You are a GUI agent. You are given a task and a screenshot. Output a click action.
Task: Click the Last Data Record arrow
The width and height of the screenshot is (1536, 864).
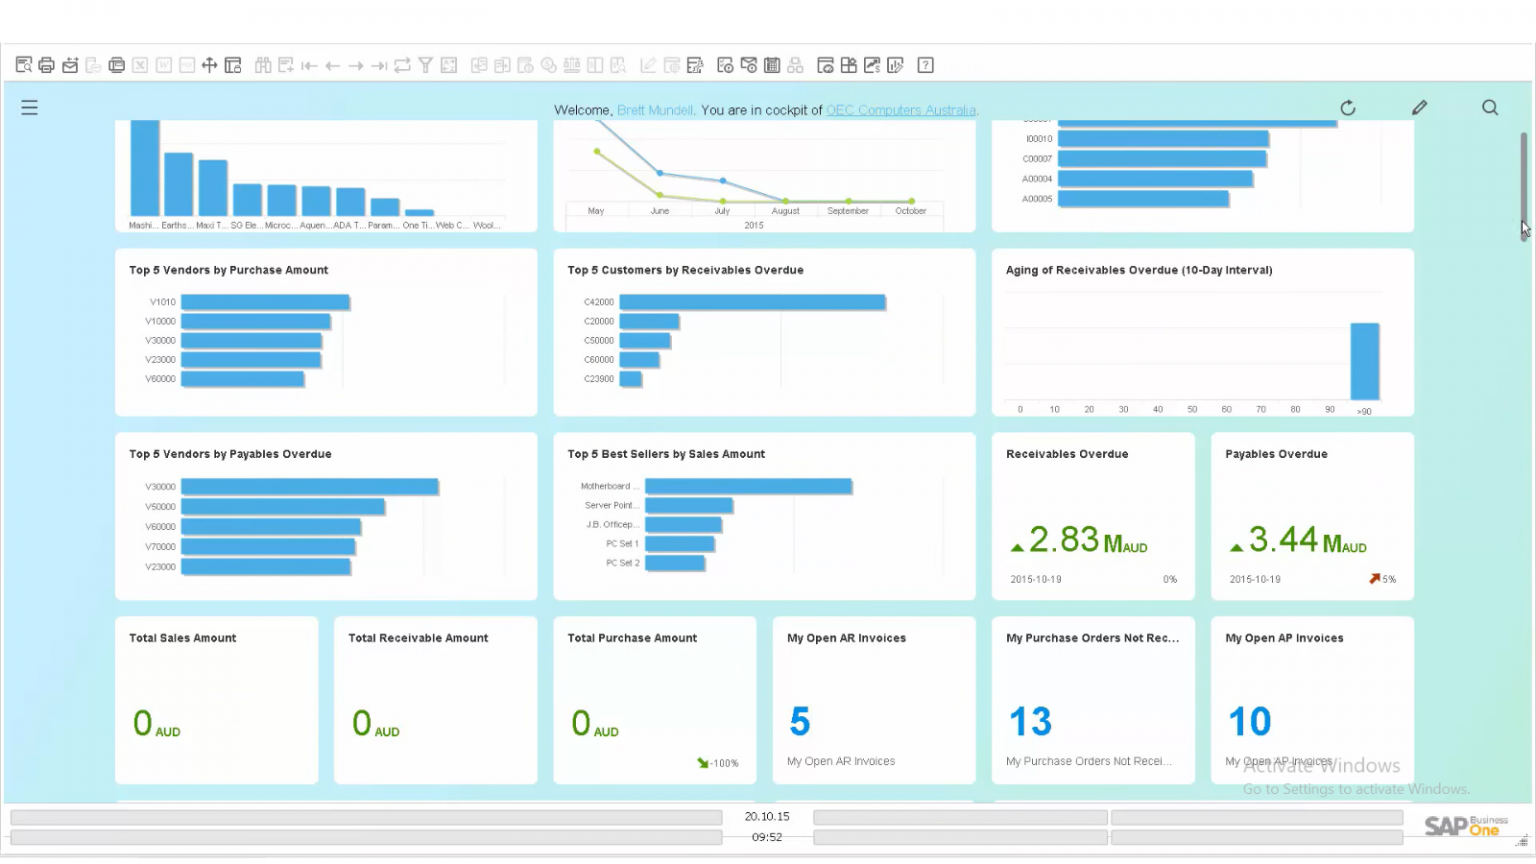[x=379, y=64]
